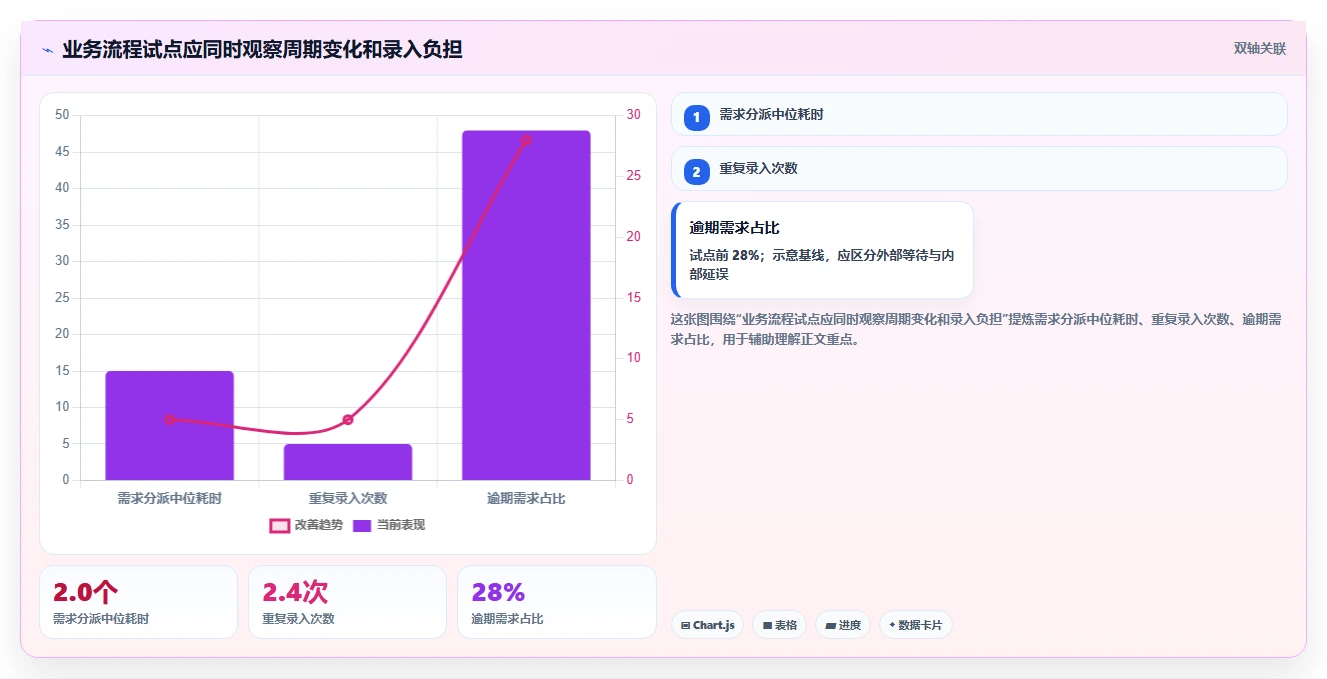Click the title 业务流程试点应同时观察周期变化和录入负担
The height and width of the screenshot is (679, 1327).
262,49
